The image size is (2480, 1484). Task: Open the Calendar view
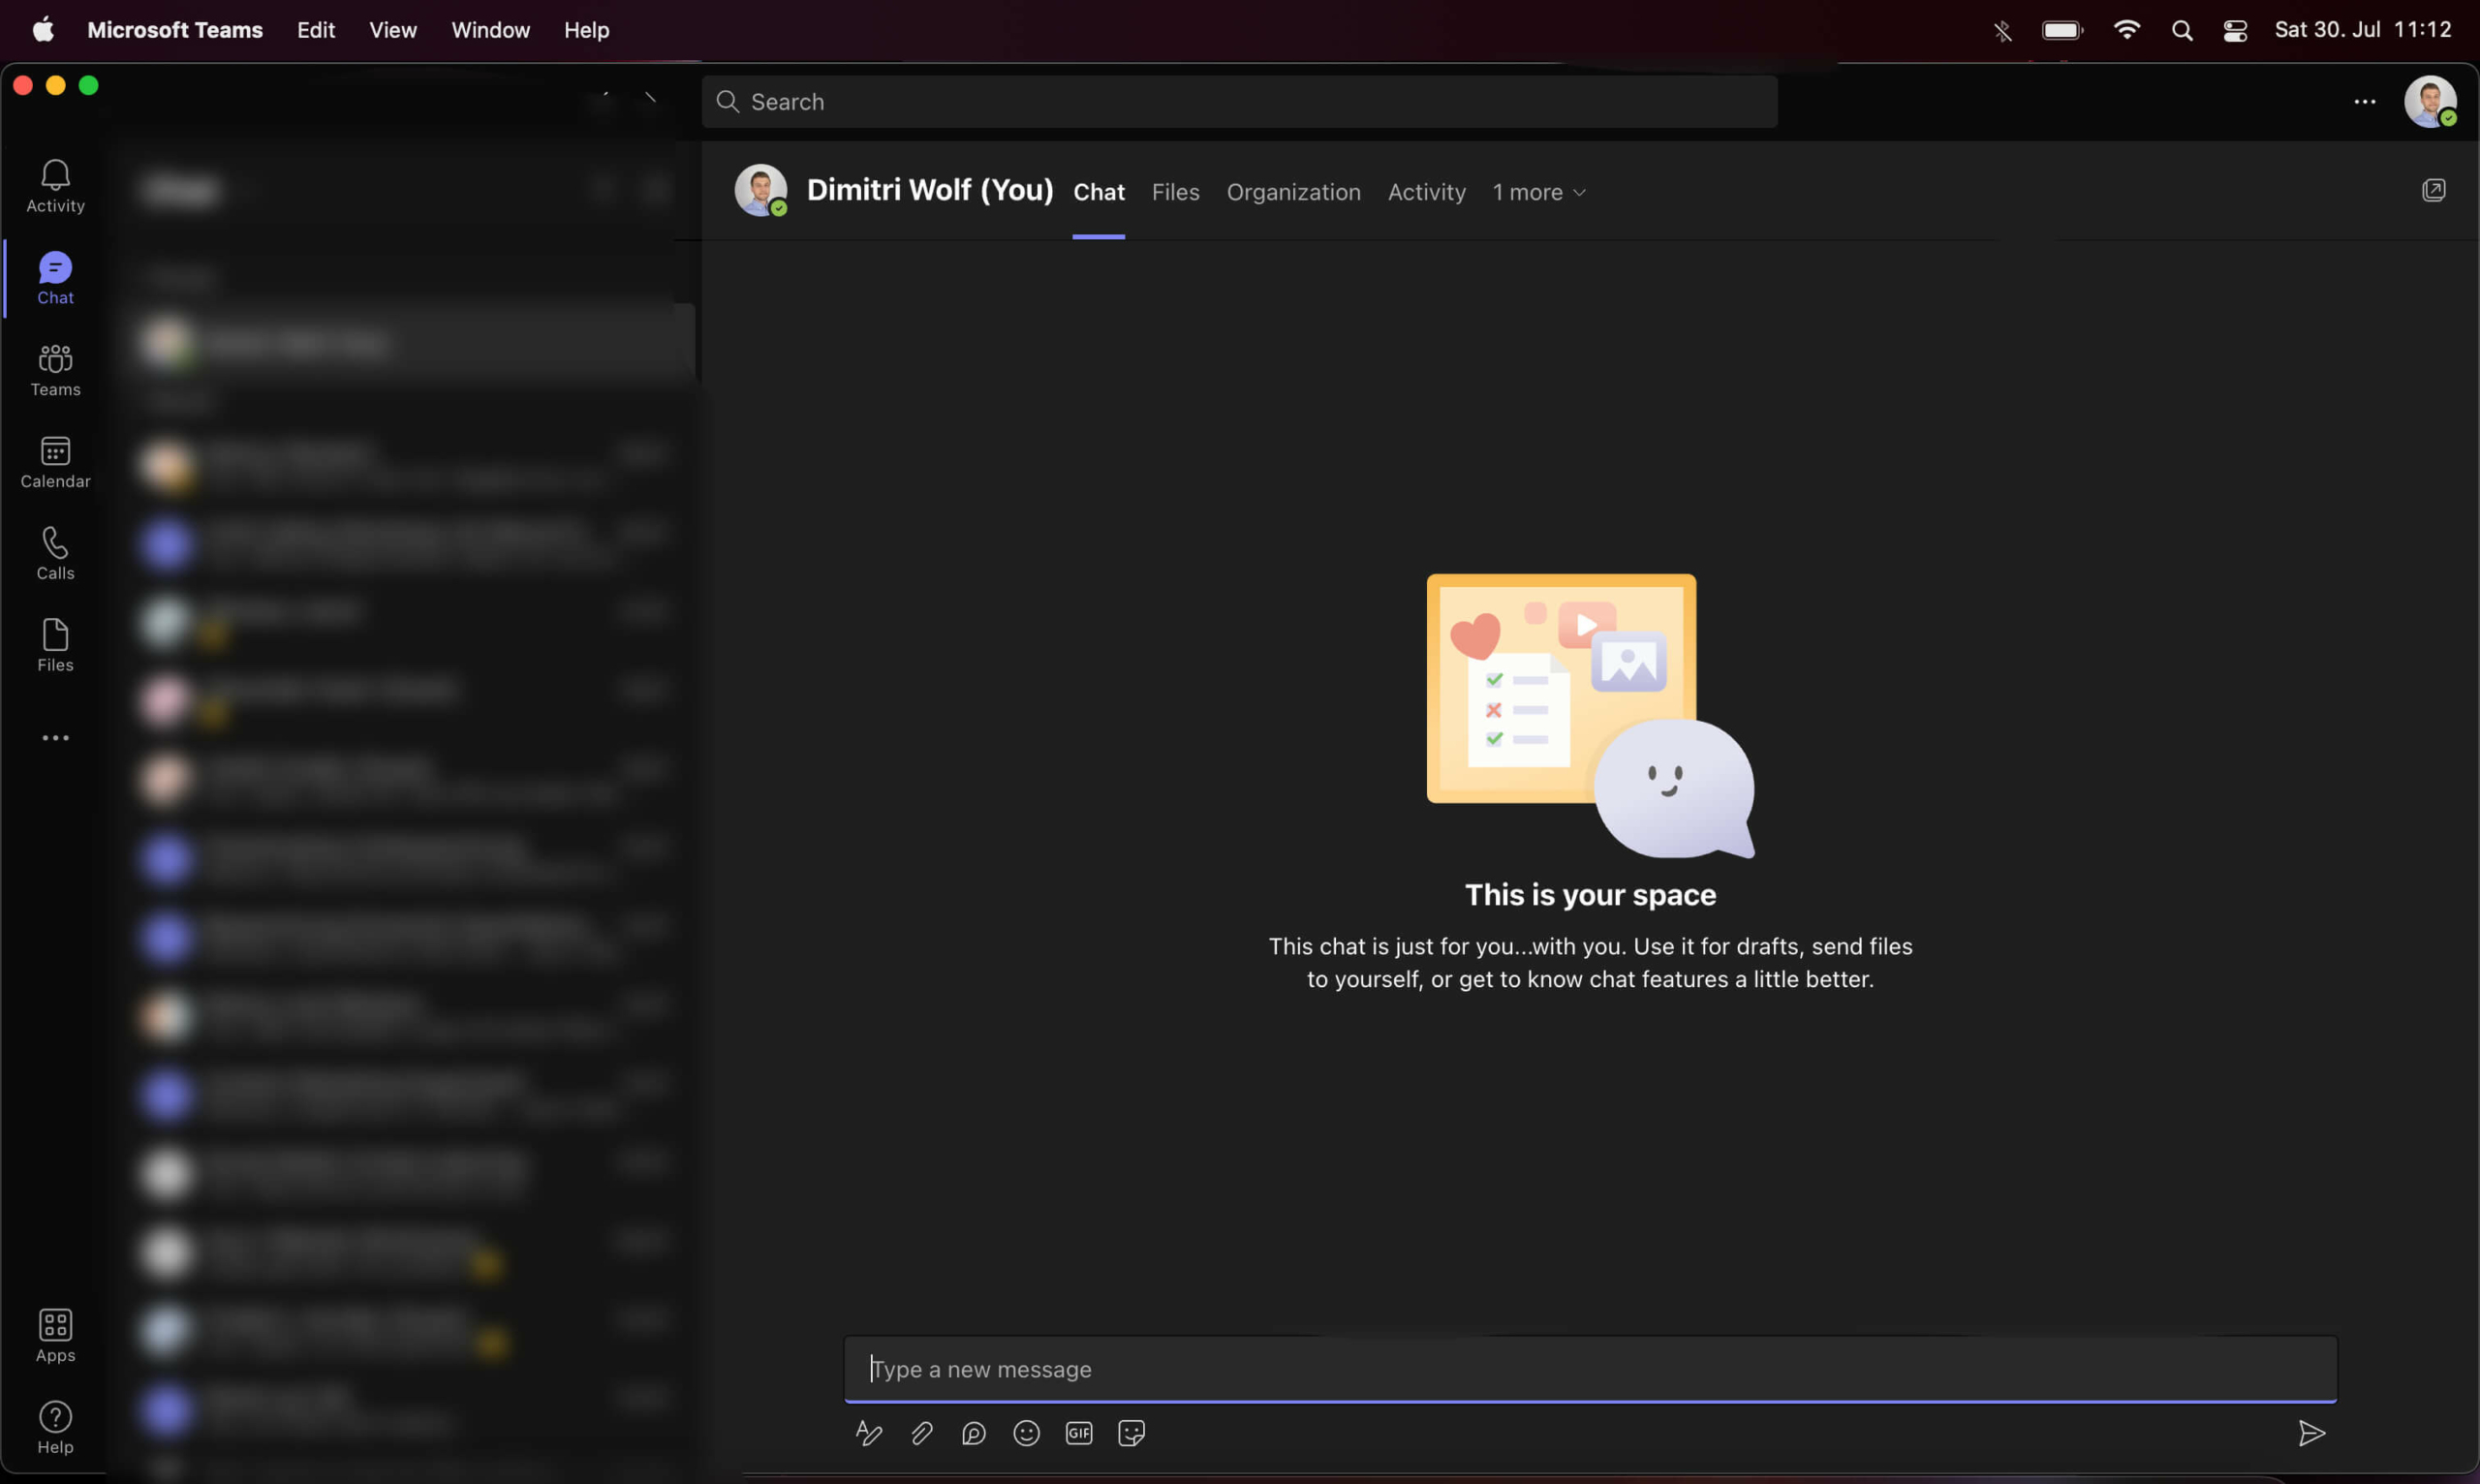[x=55, y=462]
